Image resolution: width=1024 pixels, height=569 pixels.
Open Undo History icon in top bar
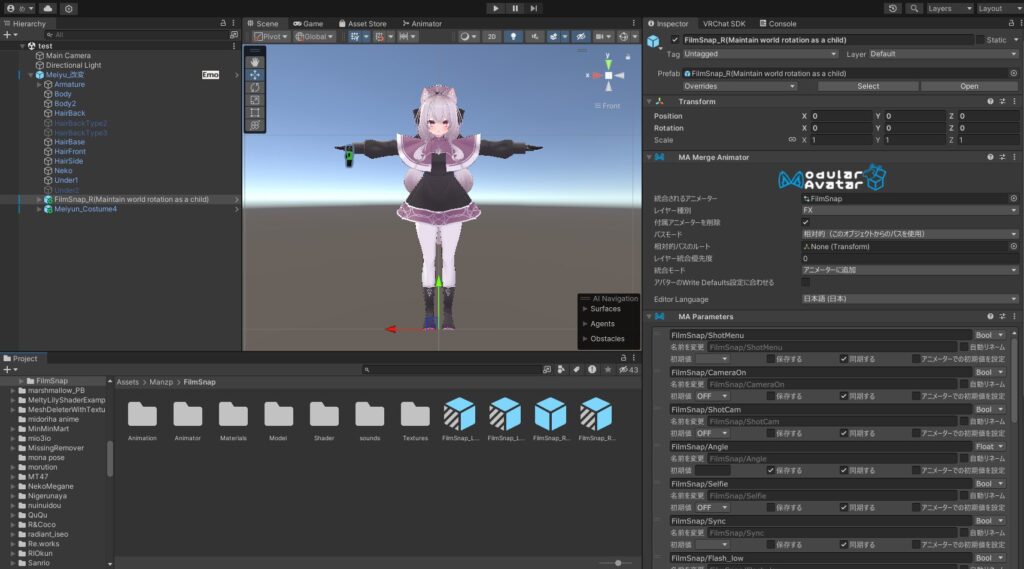click(892, 8)
